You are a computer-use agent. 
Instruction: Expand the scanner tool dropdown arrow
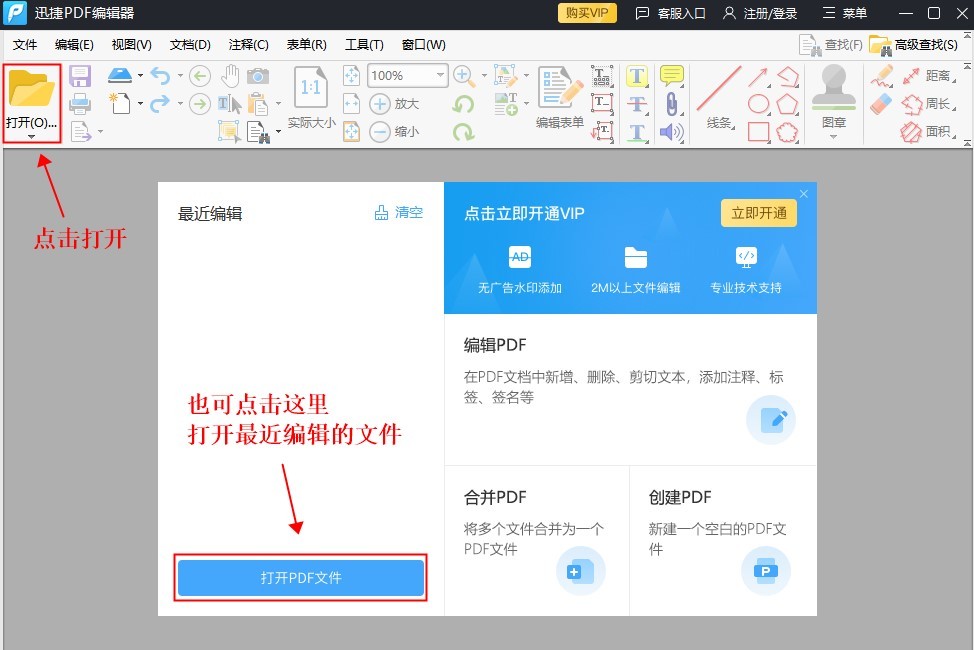point(140,76)
